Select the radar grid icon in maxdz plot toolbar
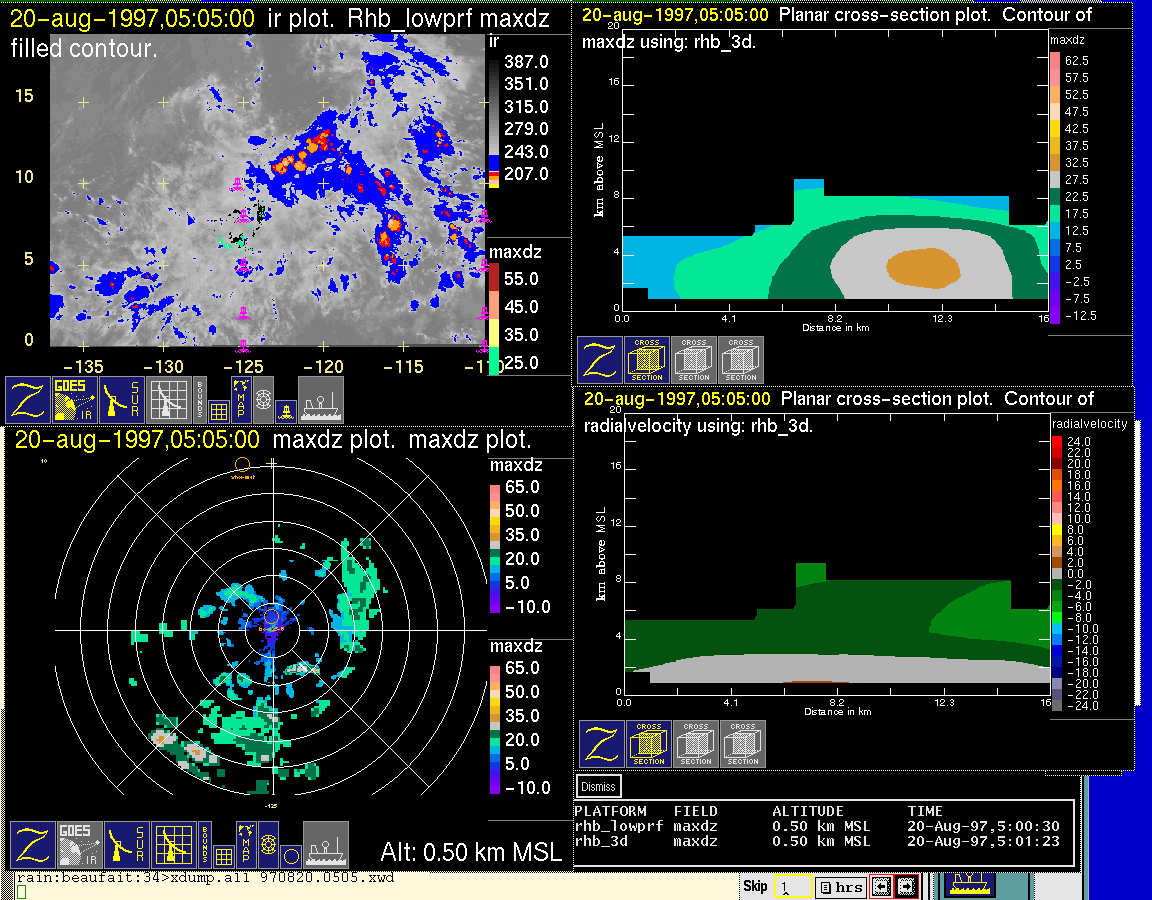 tap(174, 845)
